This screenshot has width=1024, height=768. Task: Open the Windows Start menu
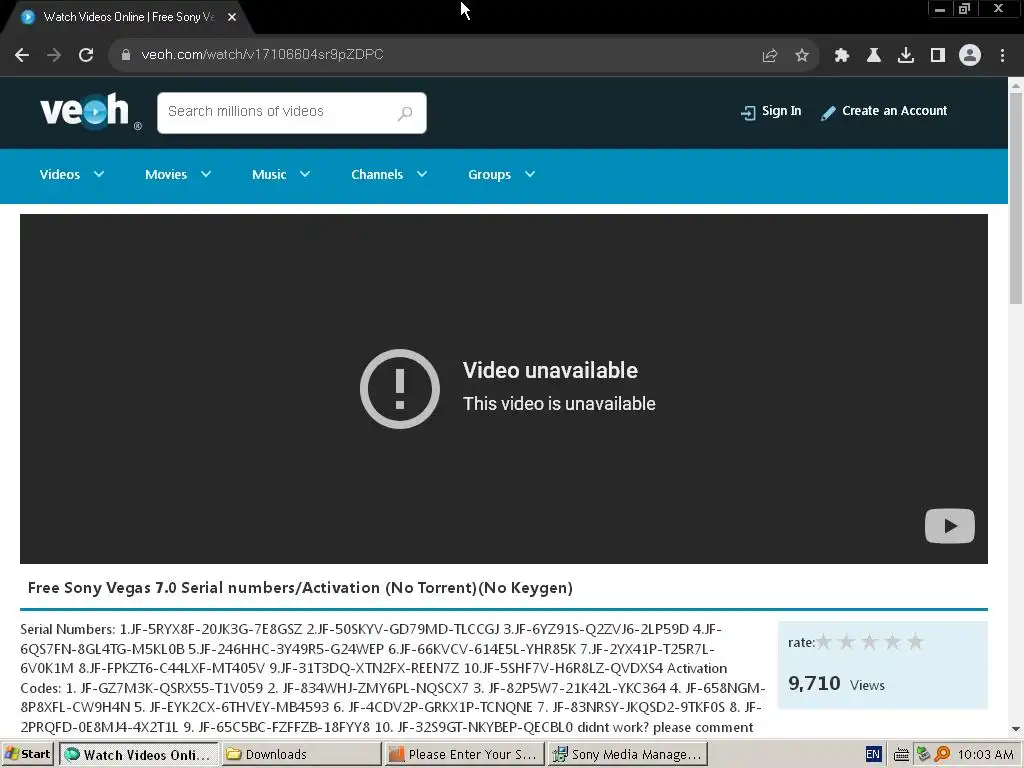point(27,754)
